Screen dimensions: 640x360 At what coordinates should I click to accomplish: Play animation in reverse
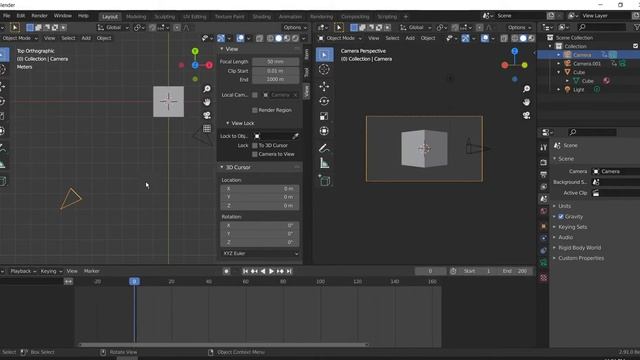(x=262, y=271)
